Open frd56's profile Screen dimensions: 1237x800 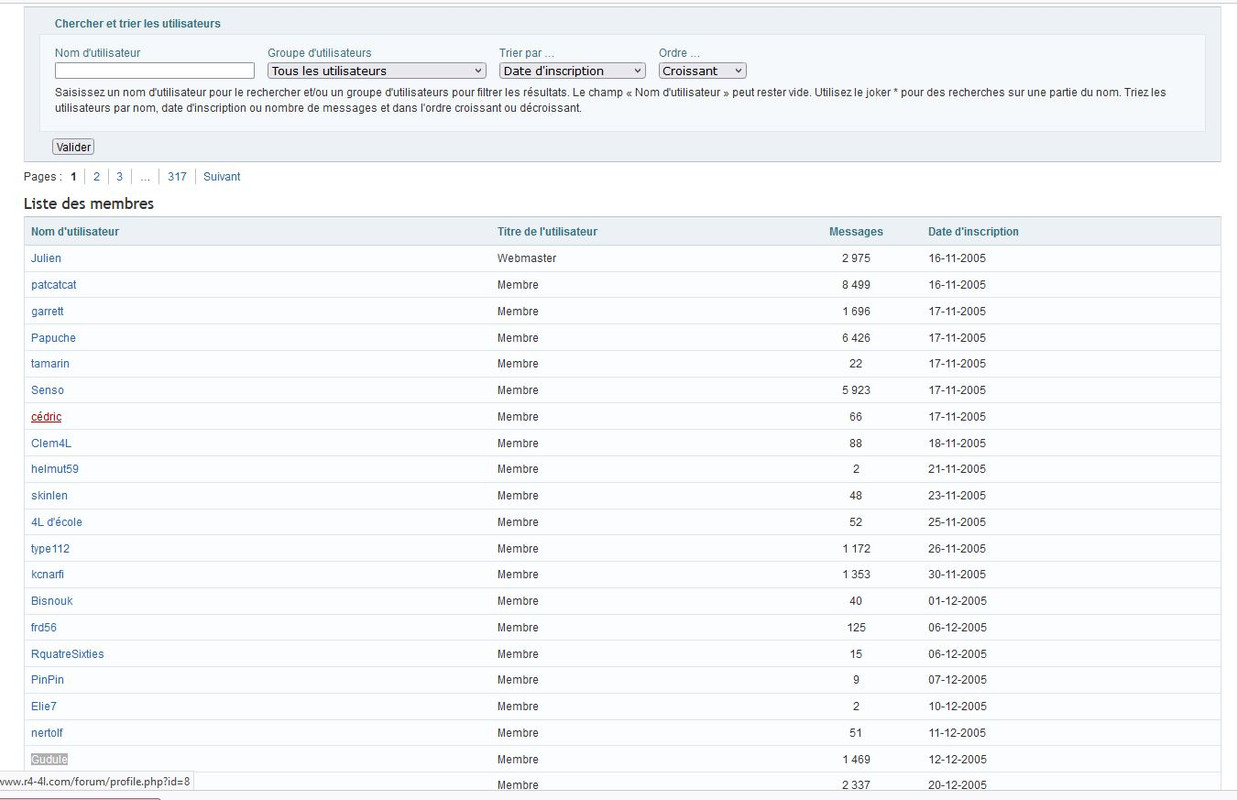[44, 628]
